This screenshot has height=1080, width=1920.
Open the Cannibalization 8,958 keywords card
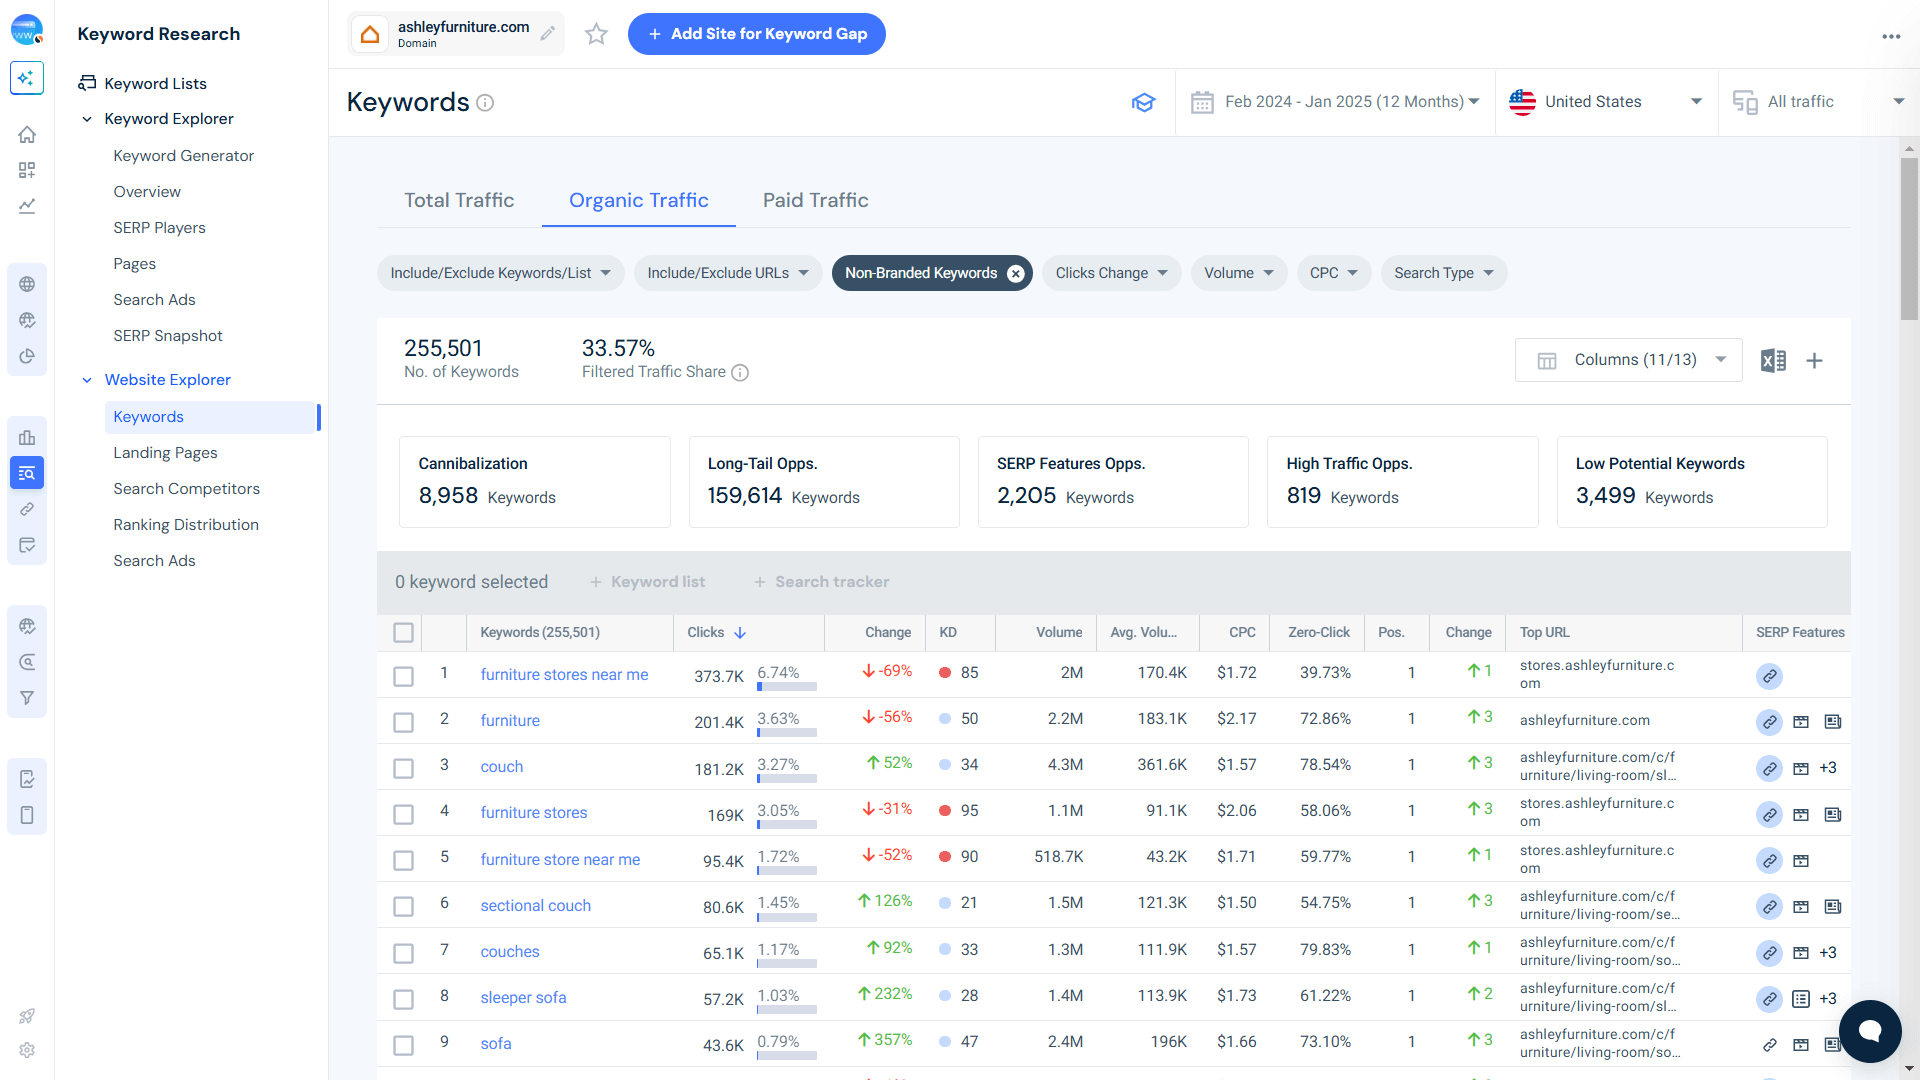(x=534, y=482)
